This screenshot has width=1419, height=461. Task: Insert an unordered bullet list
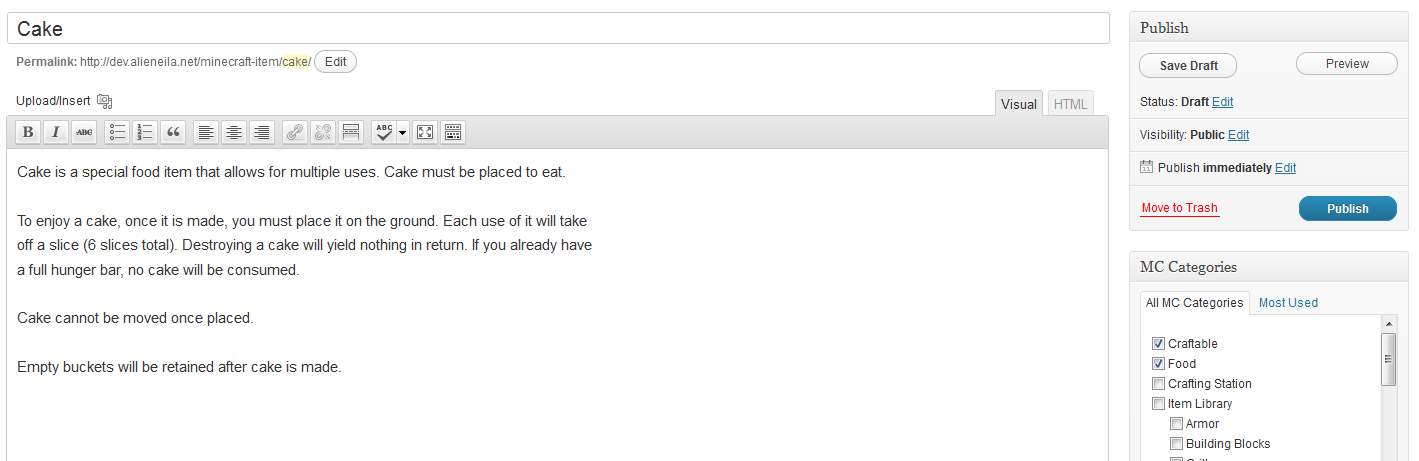pos(118,132)
